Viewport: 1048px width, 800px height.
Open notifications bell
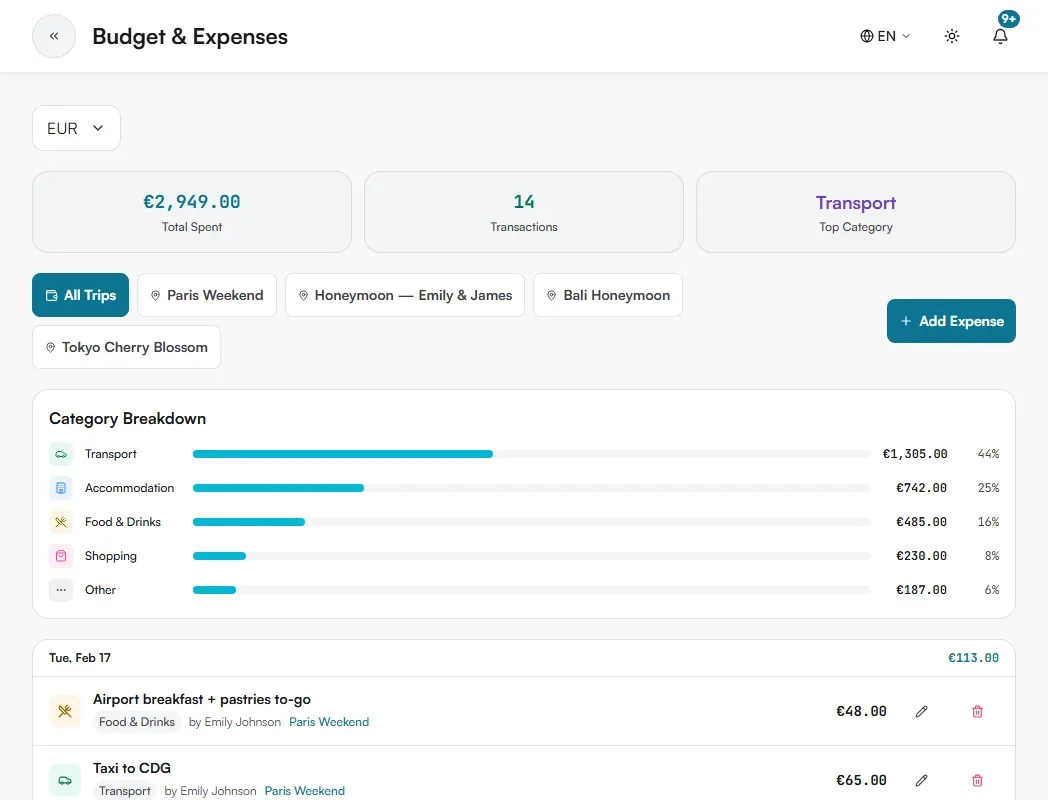pos(1000,36)
